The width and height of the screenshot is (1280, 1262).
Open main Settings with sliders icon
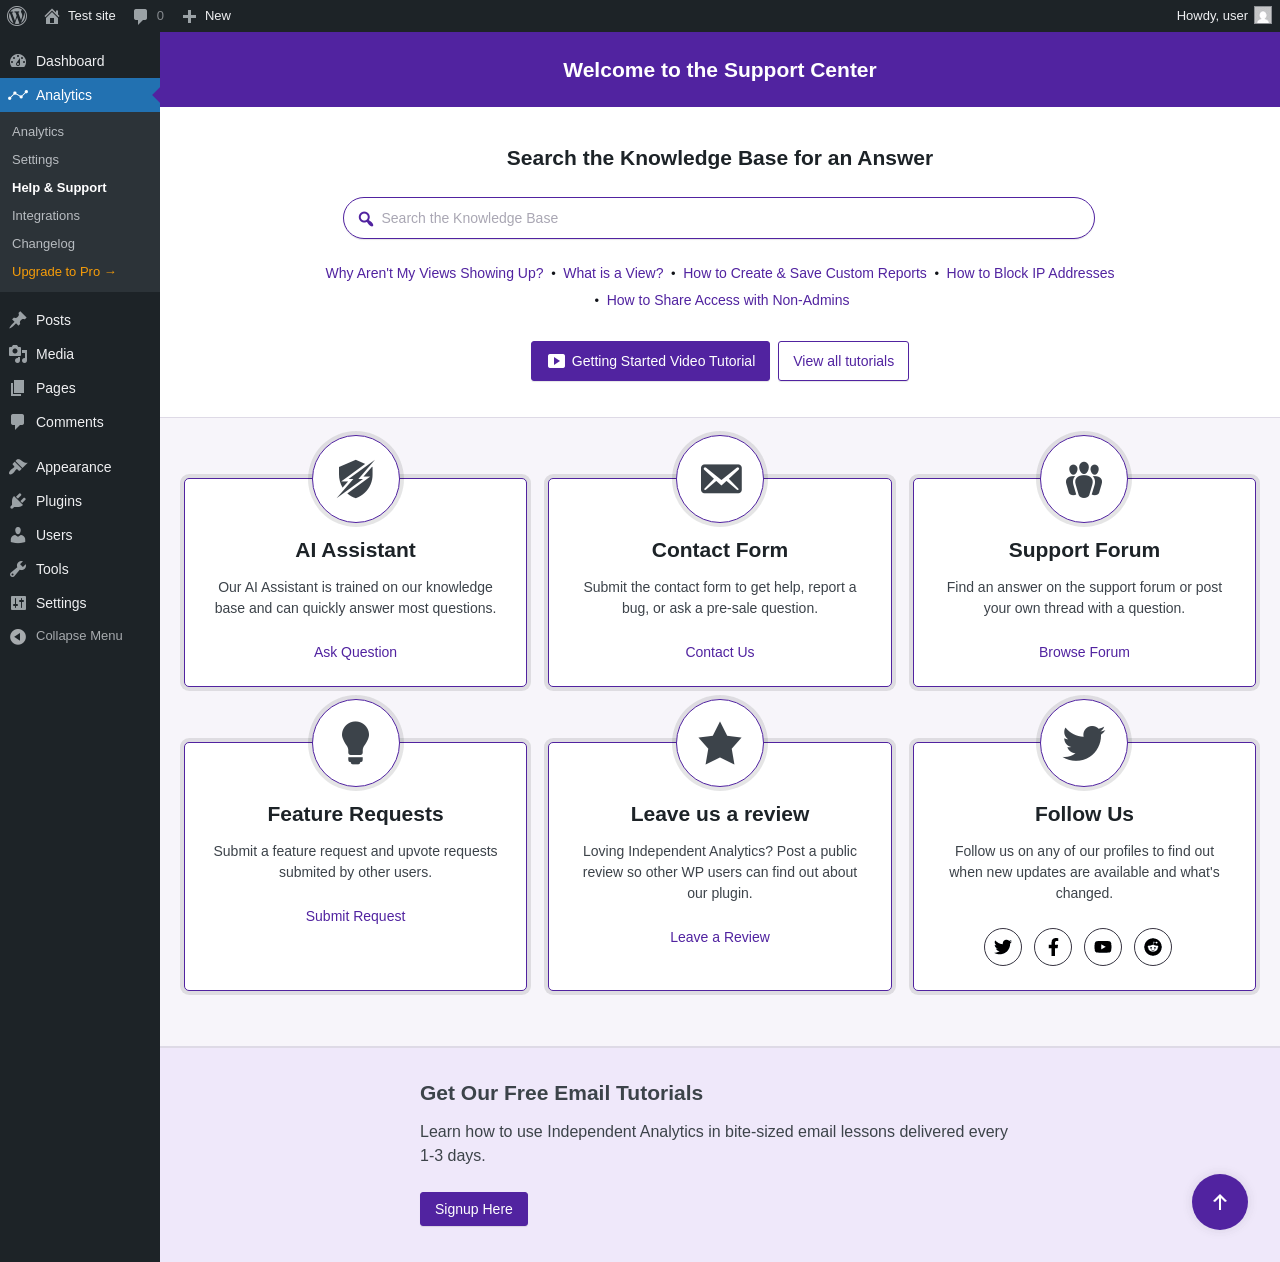[x=80, y=603]
